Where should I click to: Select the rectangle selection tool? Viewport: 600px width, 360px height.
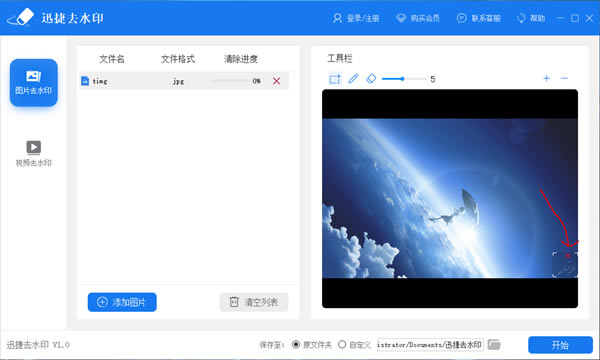coord(334,79)
